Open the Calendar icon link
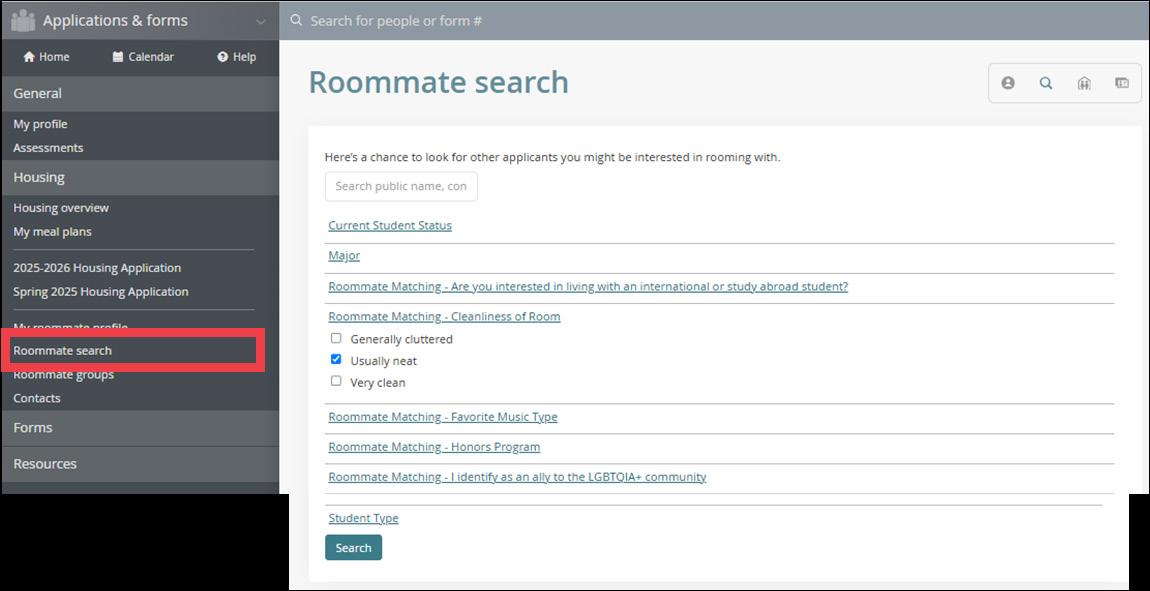The width and height of the screenshot is (1150, 591). tap(118, 57)
